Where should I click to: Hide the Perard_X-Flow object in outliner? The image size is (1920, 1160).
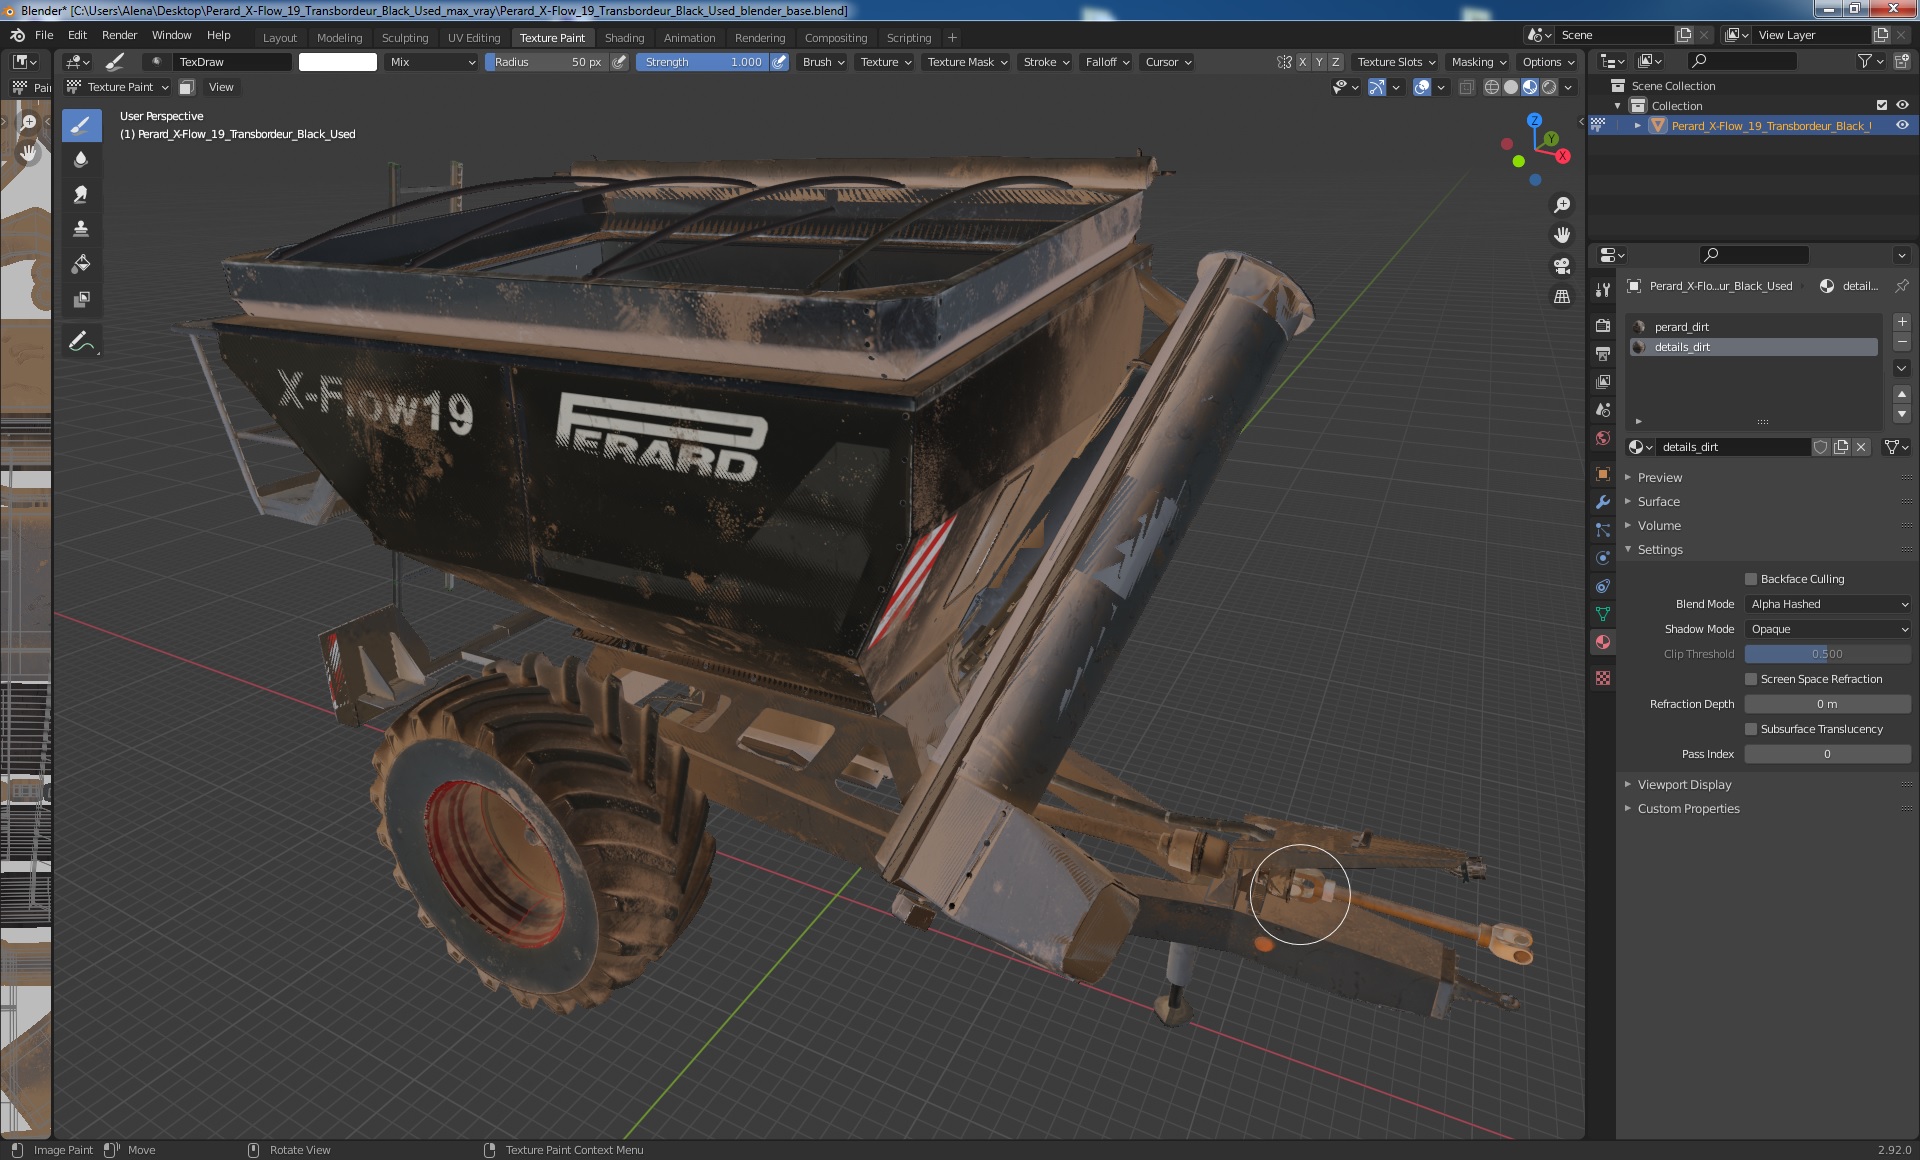coord(1902,125)
